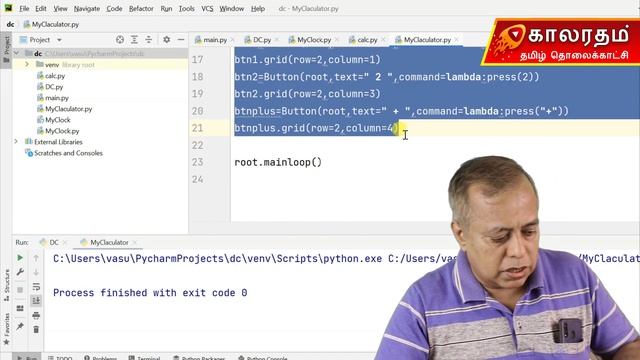
Task: Click the stop process square icon
Action: click(20, 290)
